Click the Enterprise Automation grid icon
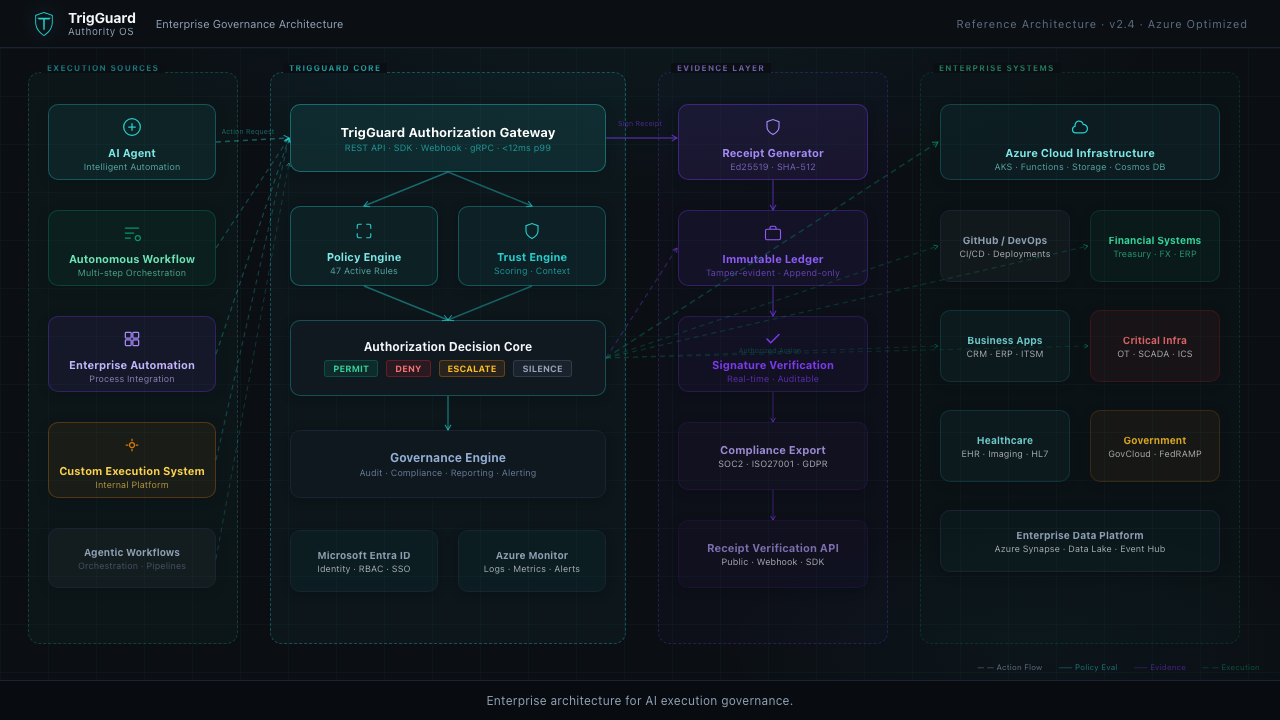1280x720 pixels. 132,339
